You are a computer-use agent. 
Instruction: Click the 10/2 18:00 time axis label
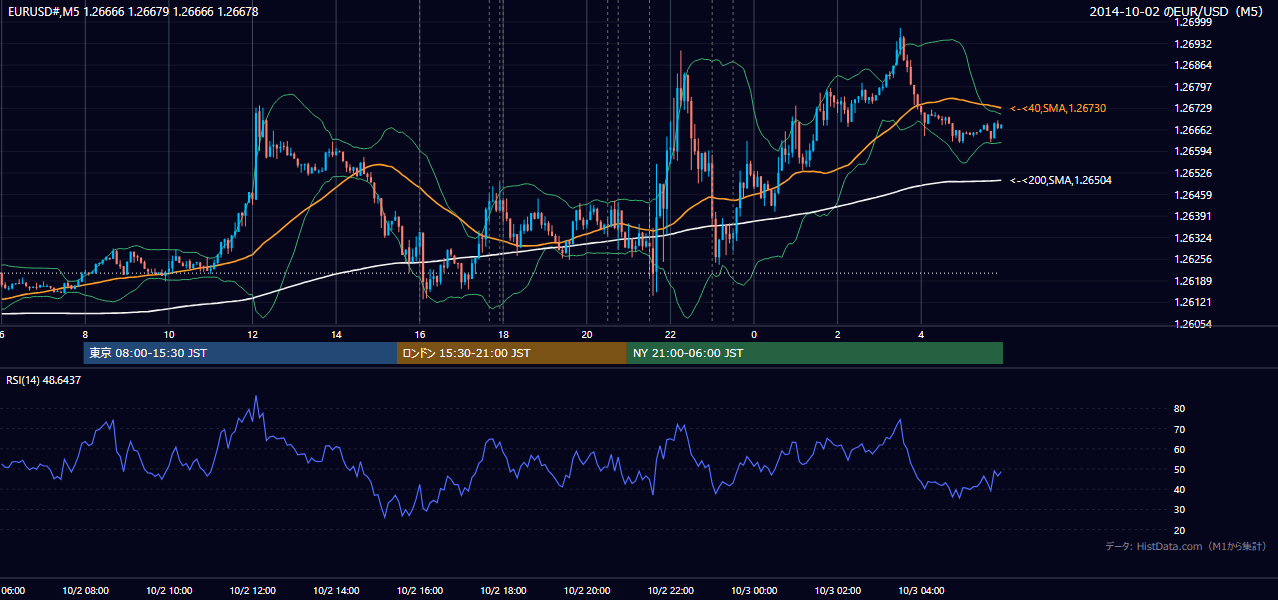503,590
